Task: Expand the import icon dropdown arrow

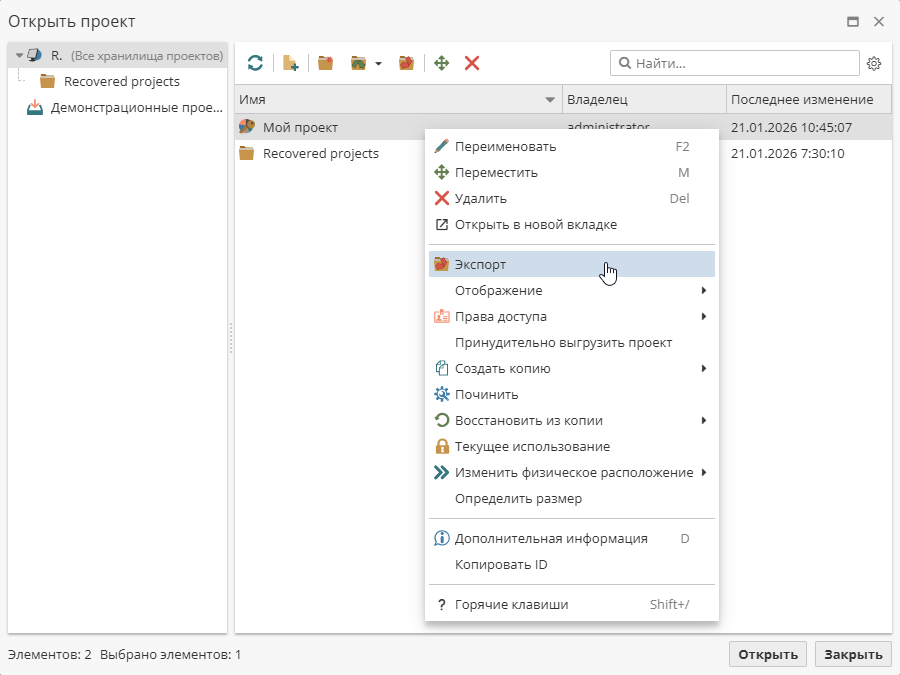Action: point(376,62)
